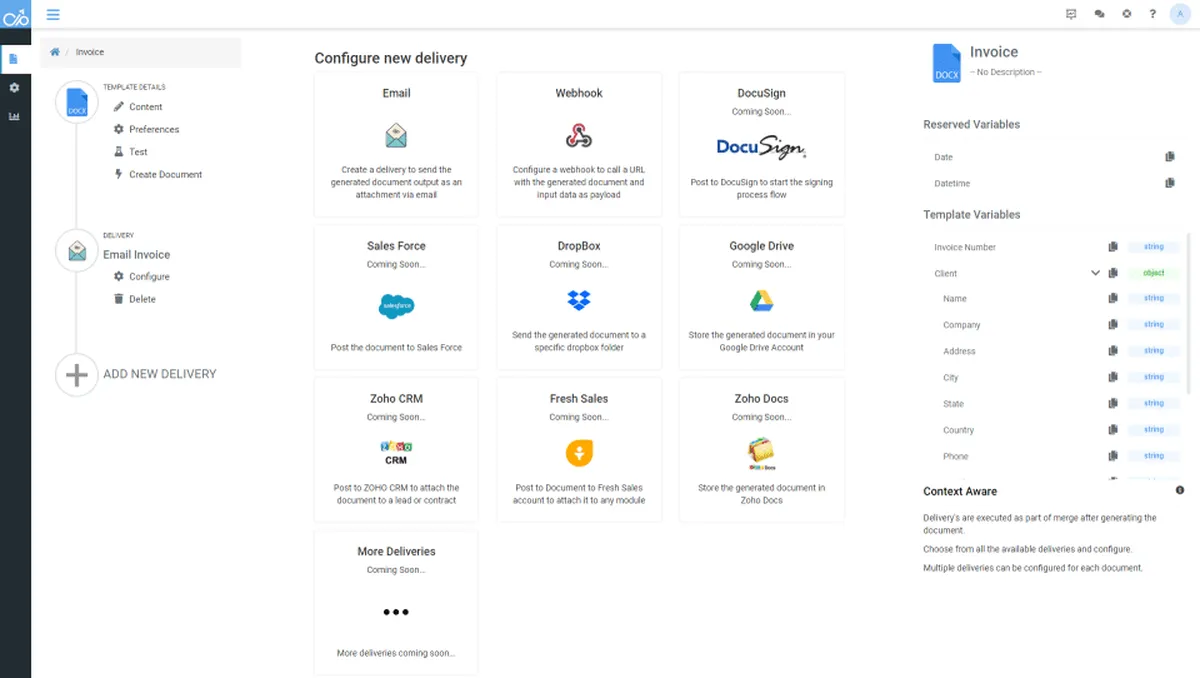Select Create Document option
Image resolution: width=1200 pixels, height=678 pixels.
tap(165, 174)
